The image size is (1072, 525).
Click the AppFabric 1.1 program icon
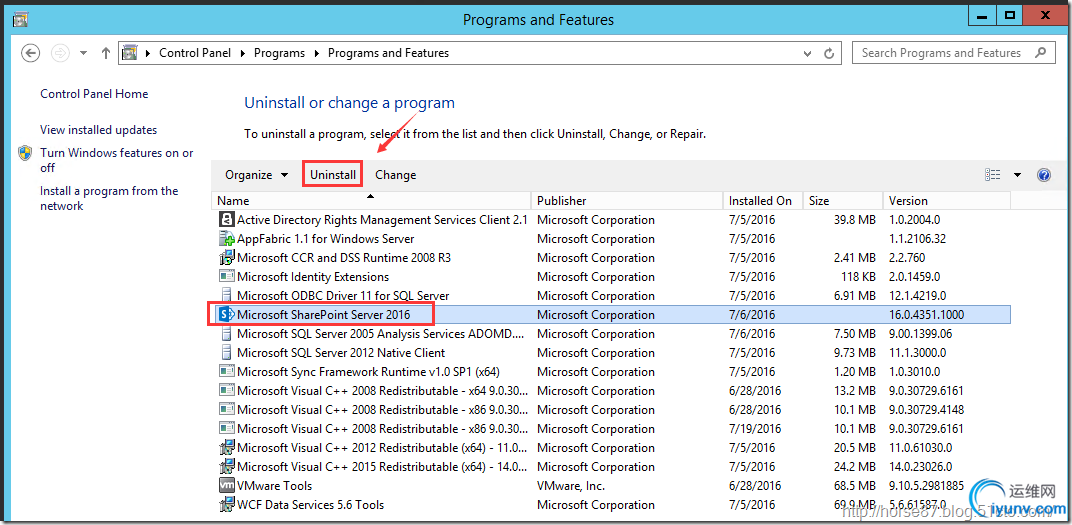pyautogui.click(x=226, y=239)
